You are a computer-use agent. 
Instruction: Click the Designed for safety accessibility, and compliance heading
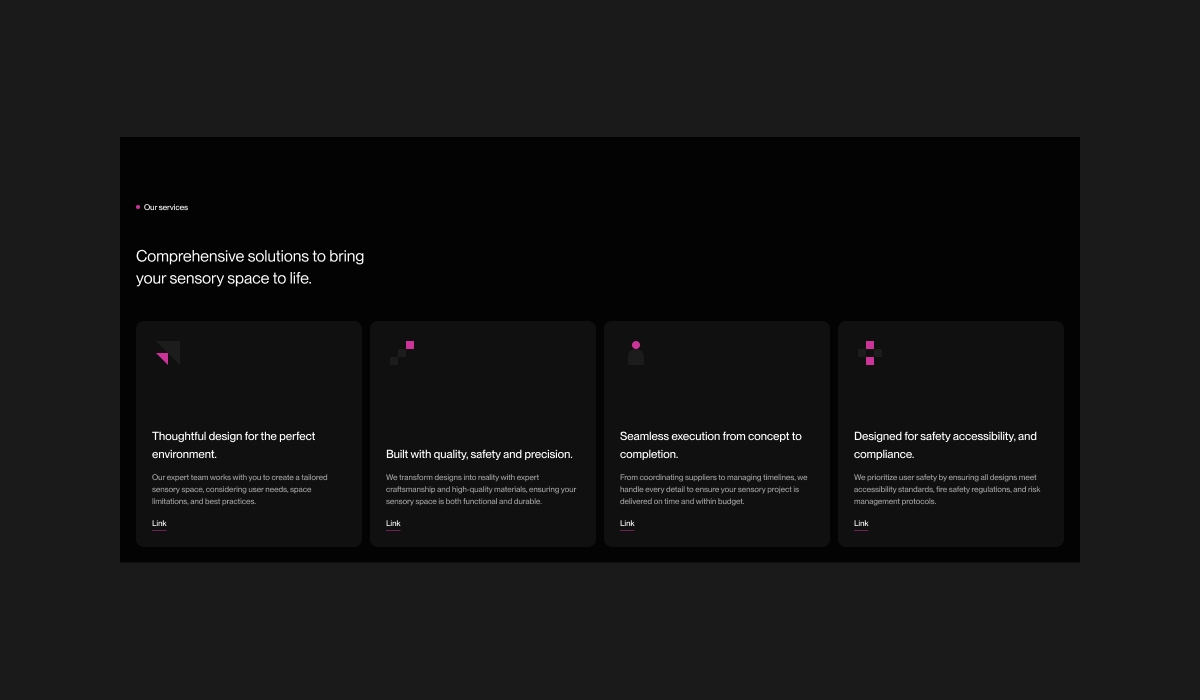[945, 445]
